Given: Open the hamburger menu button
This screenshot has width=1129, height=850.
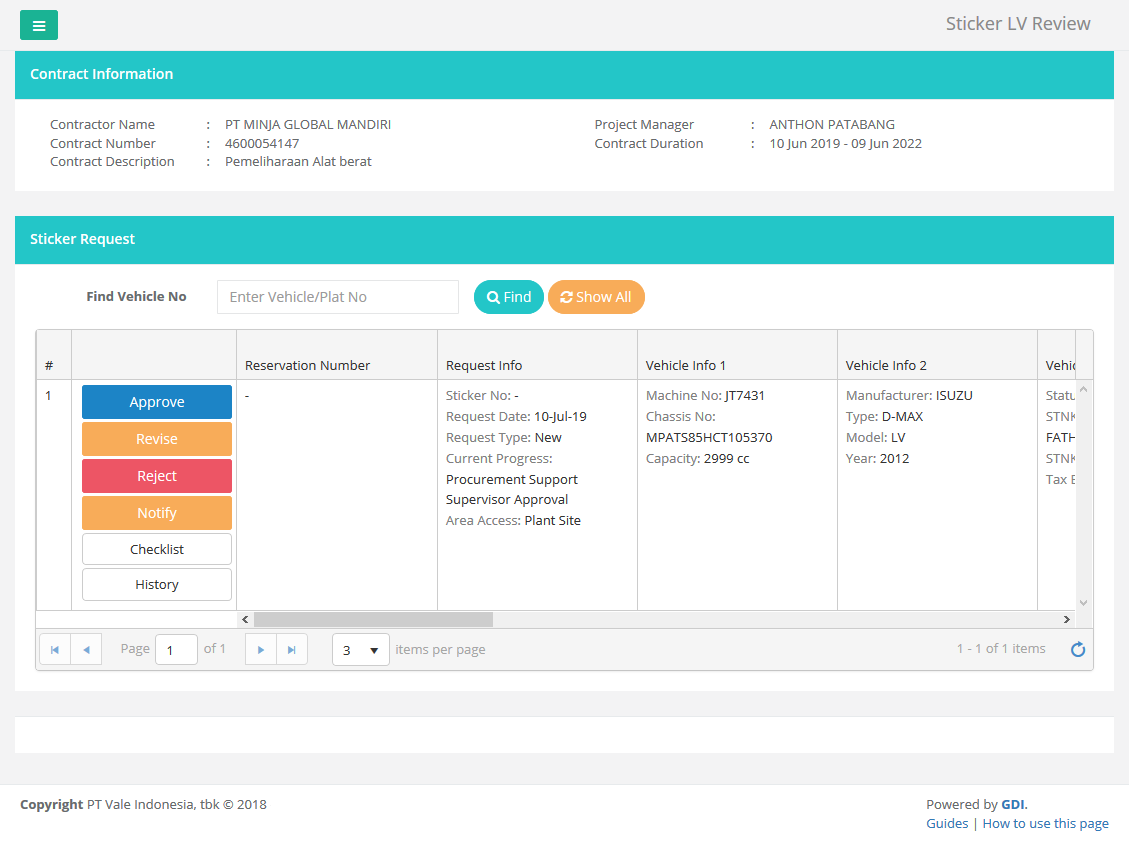Looking at the screenshot, I should pyautogui.click(x=39, y=25).
